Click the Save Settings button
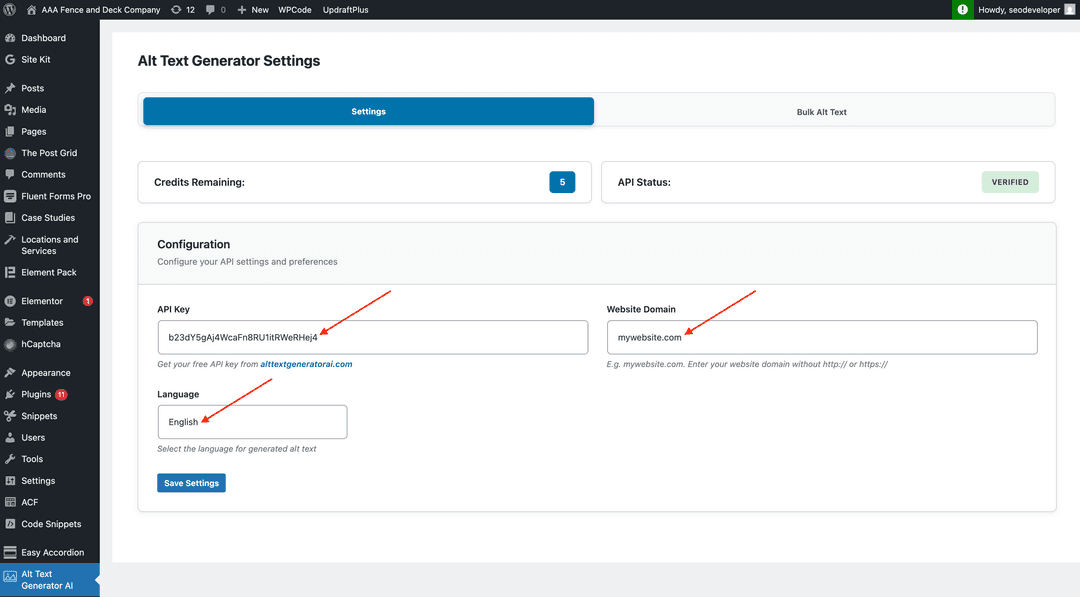Image resolution: width=1080 pixels, height=597 pixels. click(x=191, y=483)
